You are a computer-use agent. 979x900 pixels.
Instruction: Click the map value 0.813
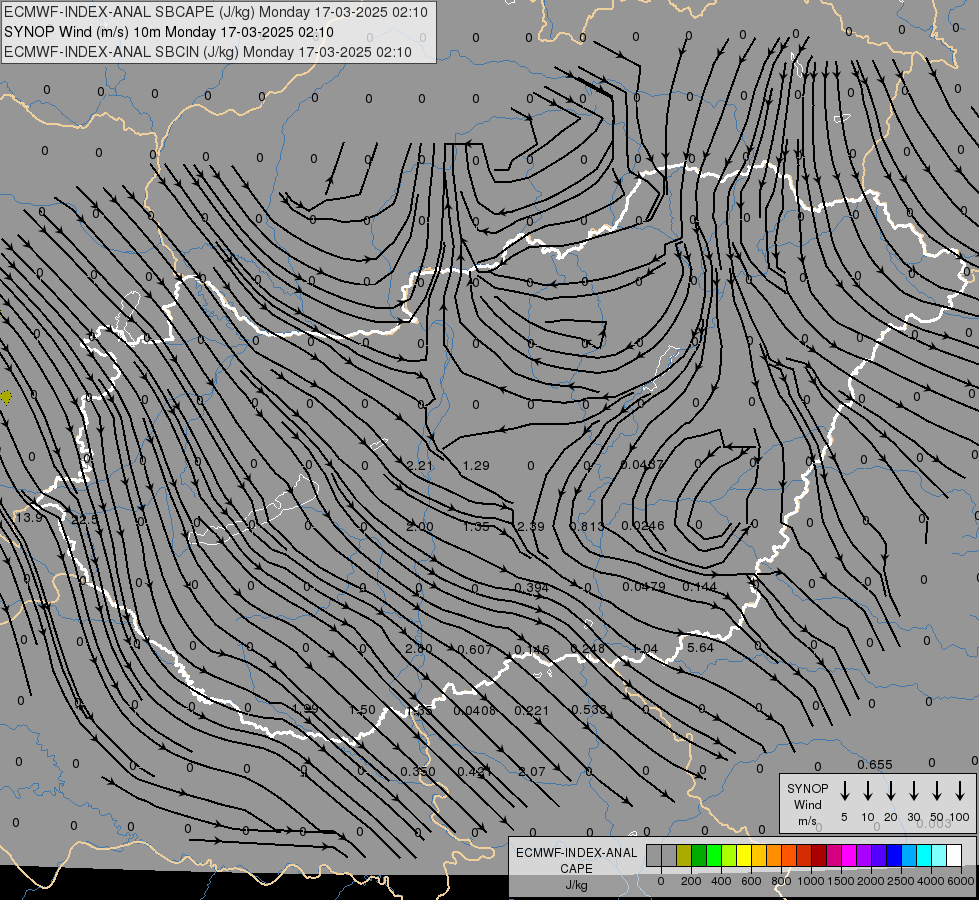tap(587, 527)
